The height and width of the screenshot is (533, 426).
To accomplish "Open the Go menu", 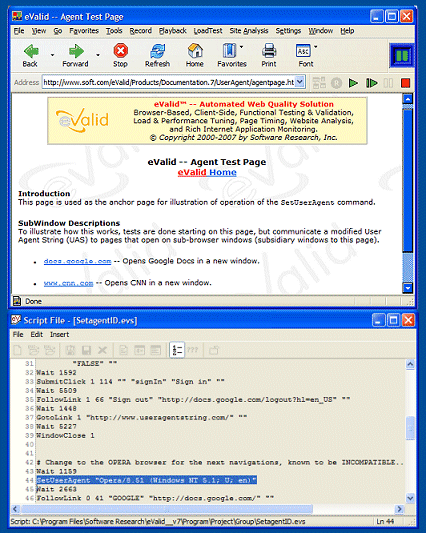I will 58,31.
